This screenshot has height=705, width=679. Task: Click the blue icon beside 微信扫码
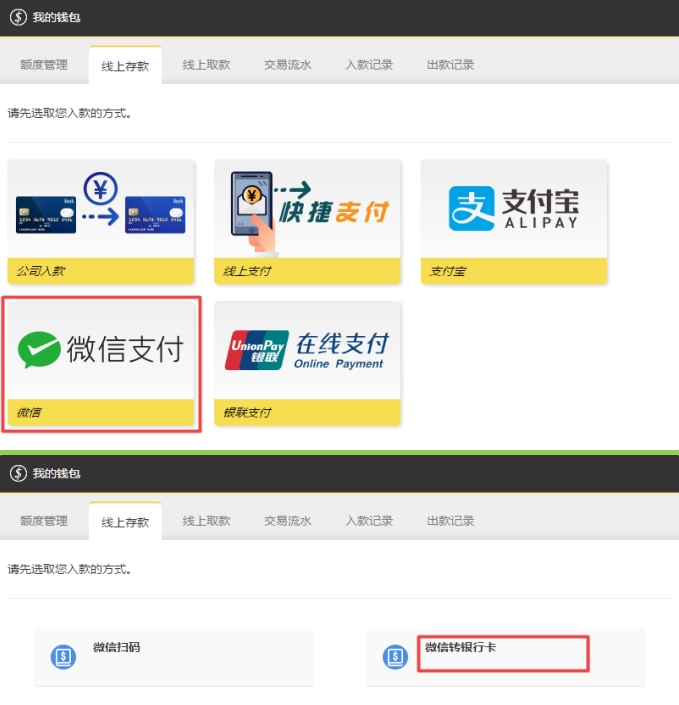pyautogui.click(x=63, y=657)
